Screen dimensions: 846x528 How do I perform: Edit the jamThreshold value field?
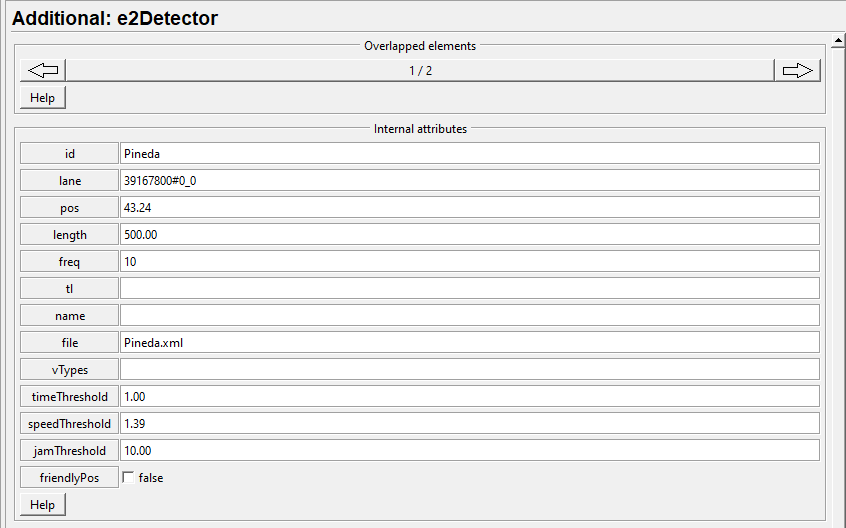click(469, 451)
